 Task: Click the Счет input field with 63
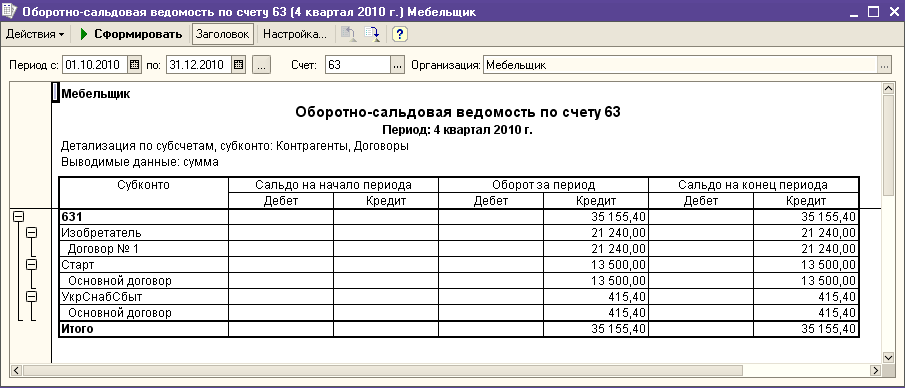pos(358,65)
